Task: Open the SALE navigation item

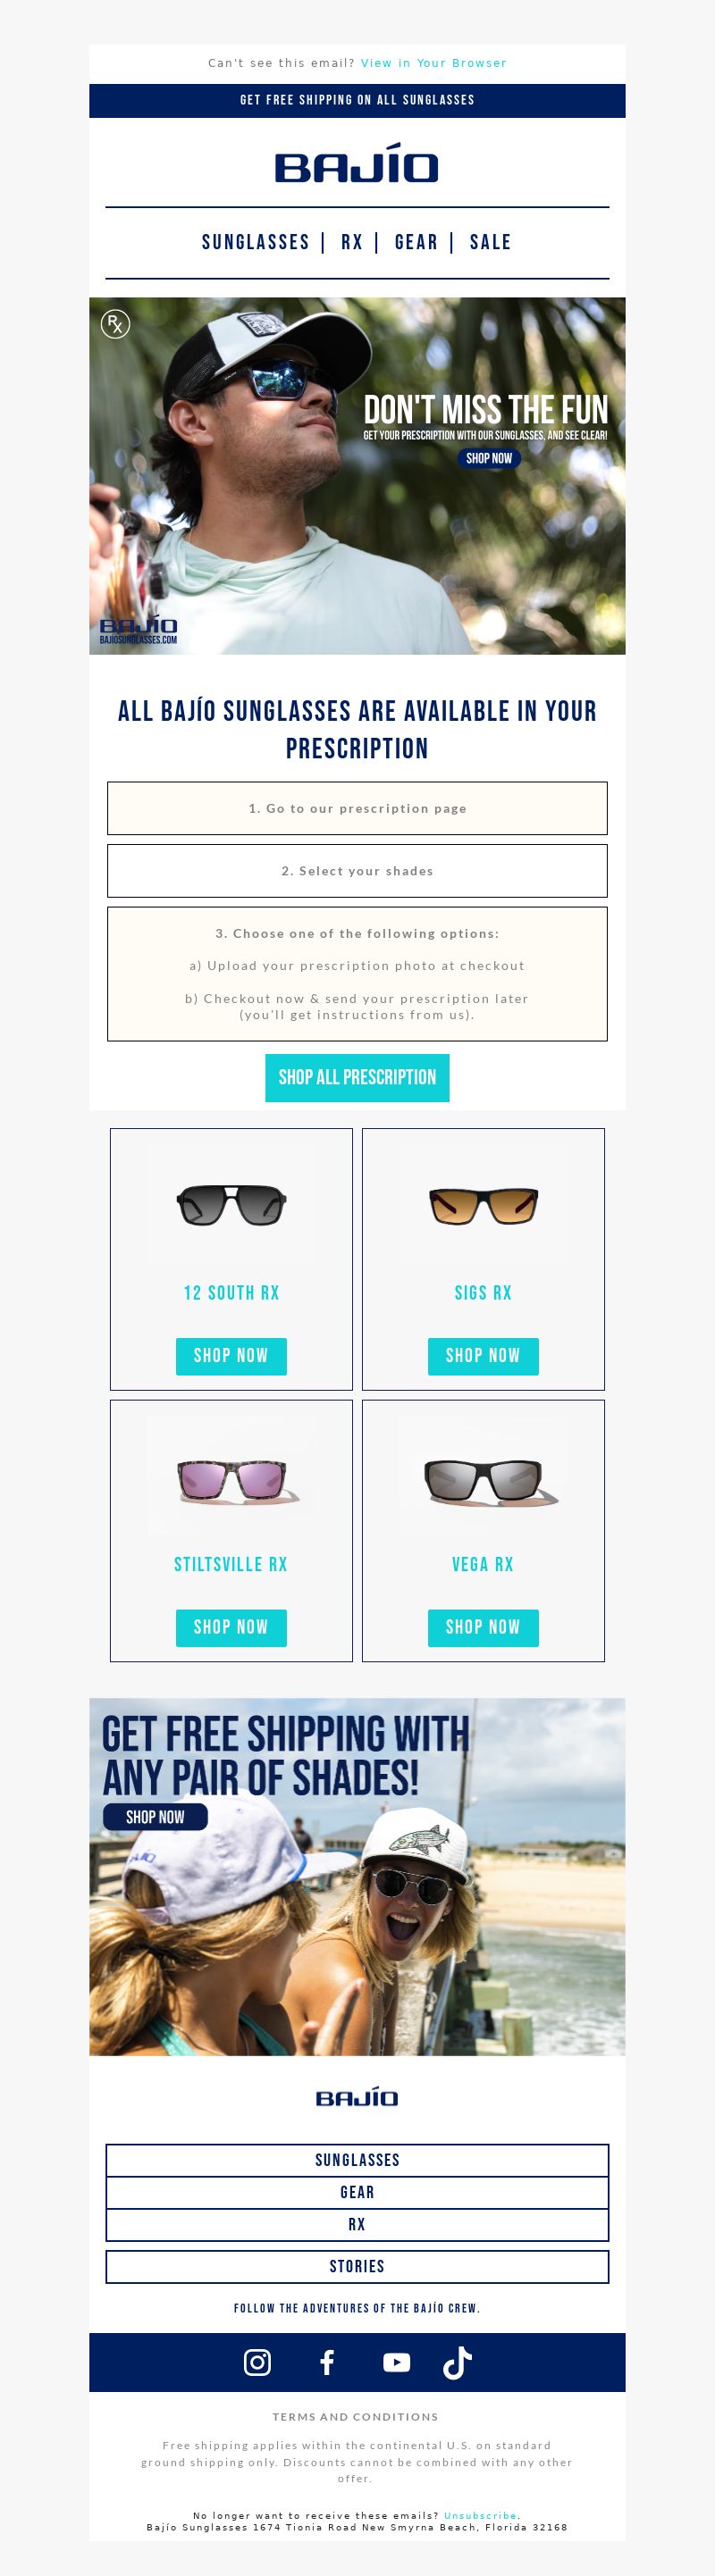Action: [x=490, y=242]
